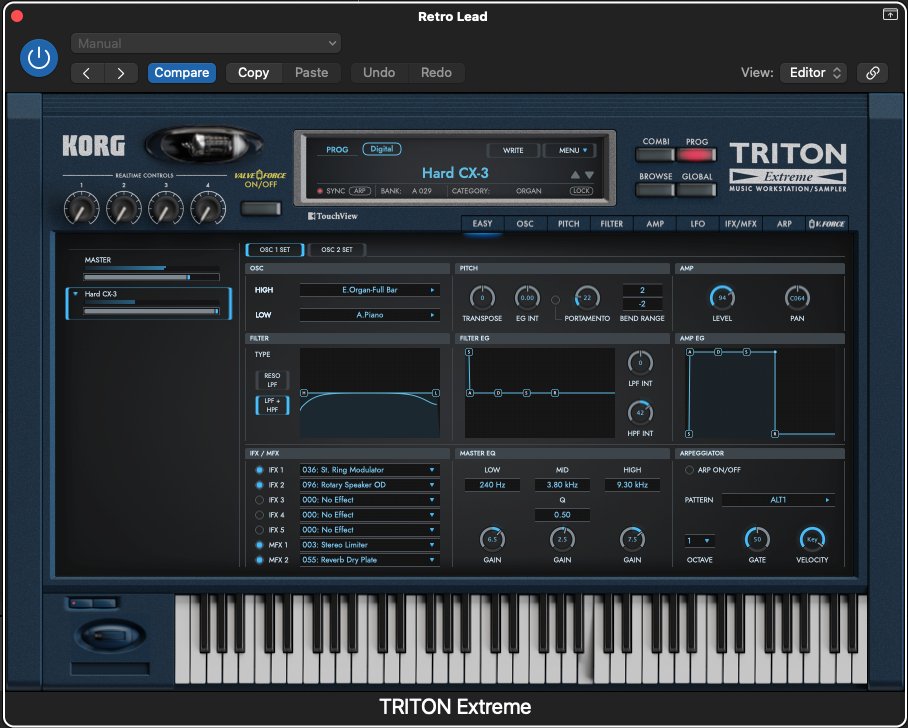Go to next preset with right arrow
The width and height of the screenshot is (908, 728).
[121, 73]
